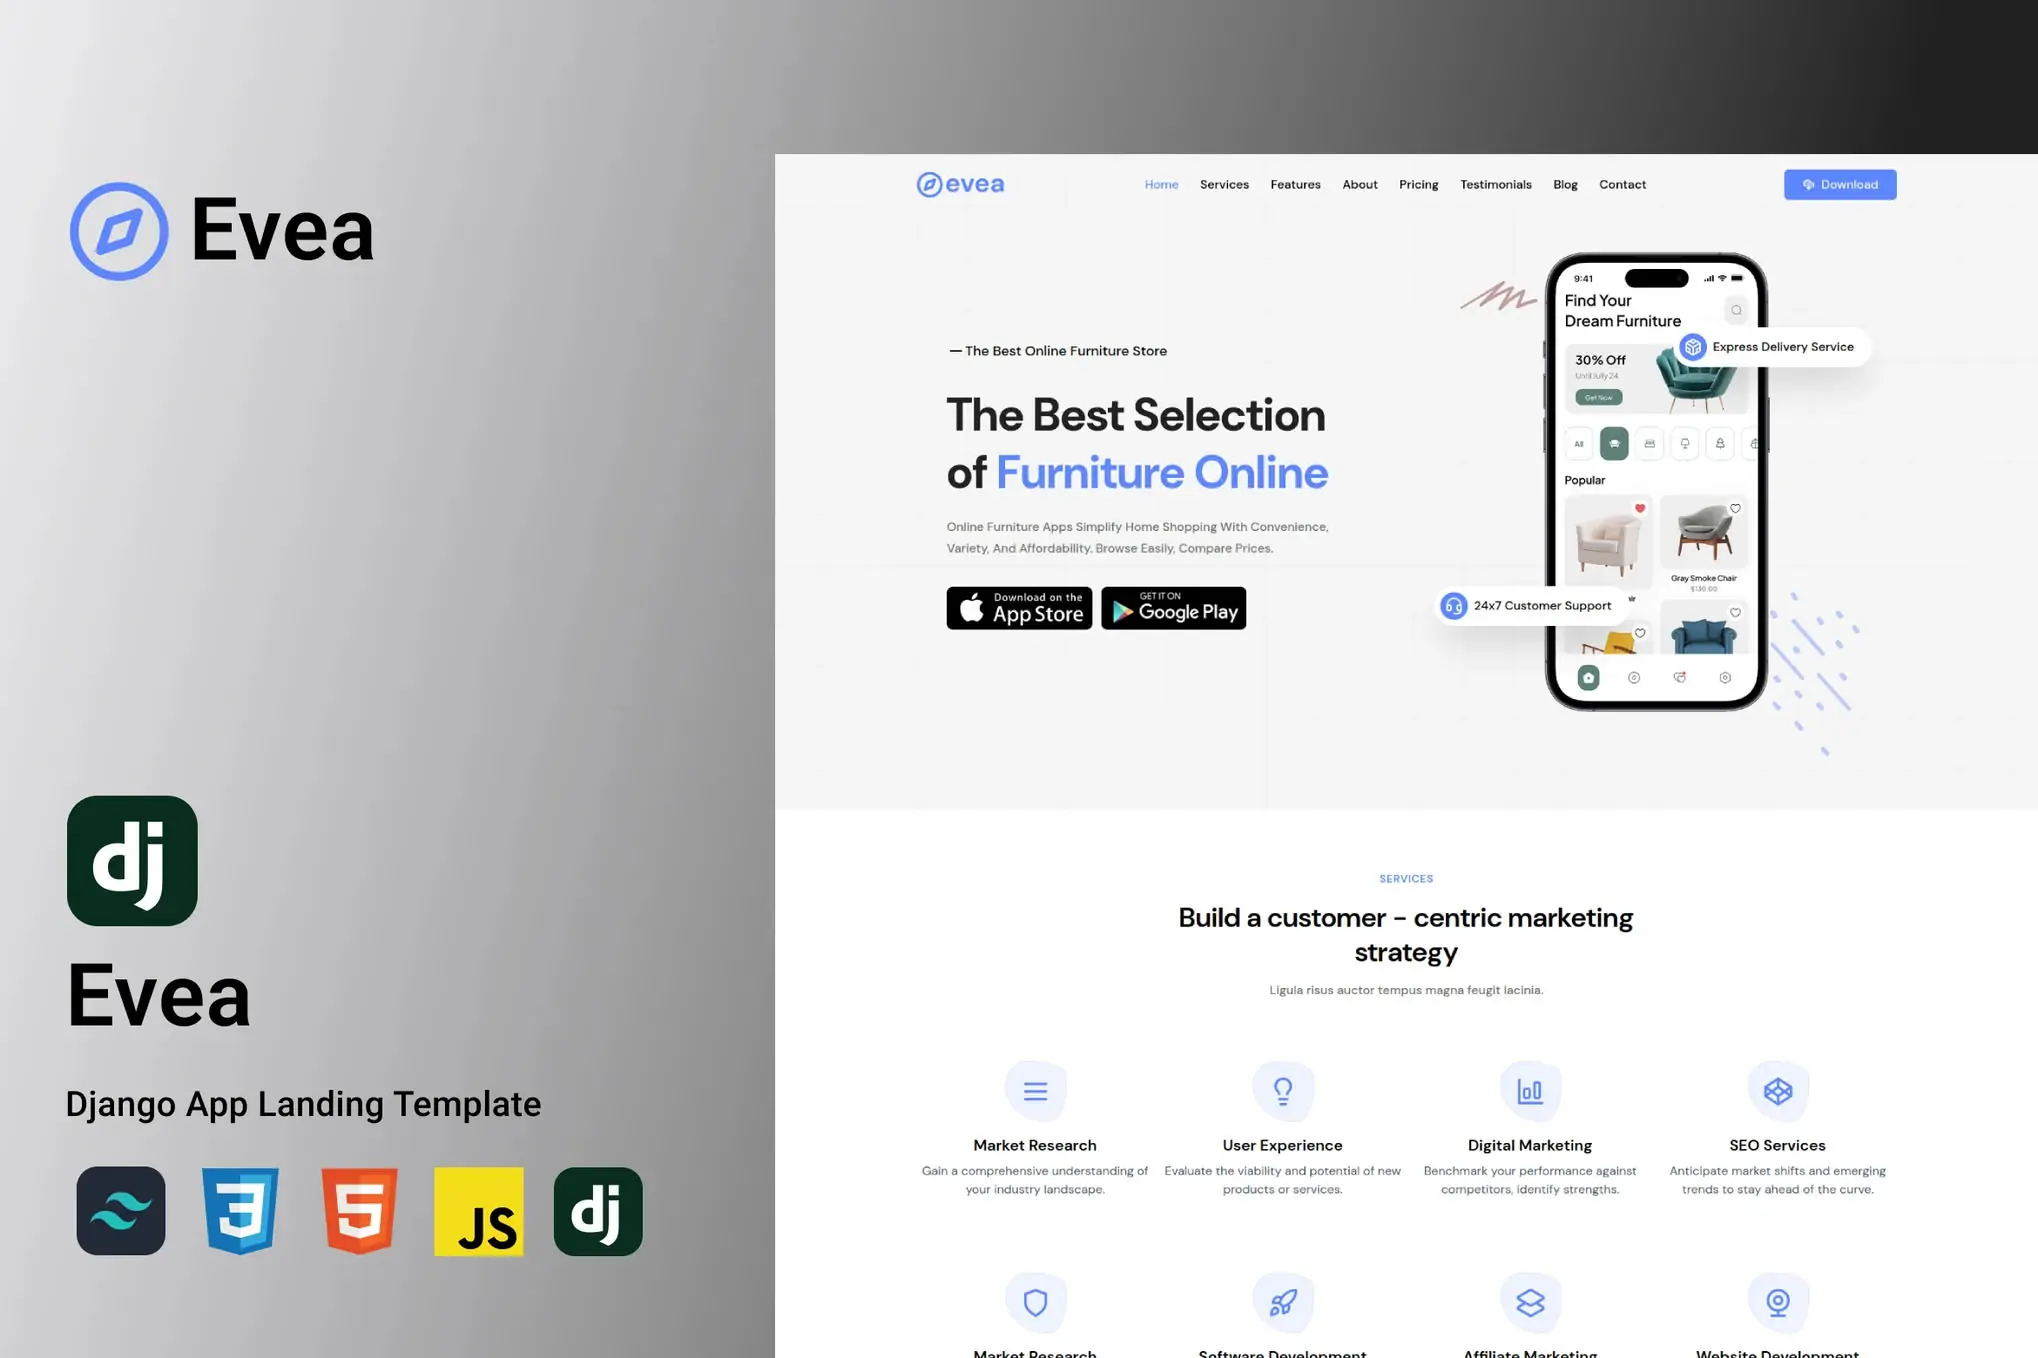Viewport: 2038px width, 1358px height.
Task: Open the Services navigation menu item
Action: point(1223,185)
